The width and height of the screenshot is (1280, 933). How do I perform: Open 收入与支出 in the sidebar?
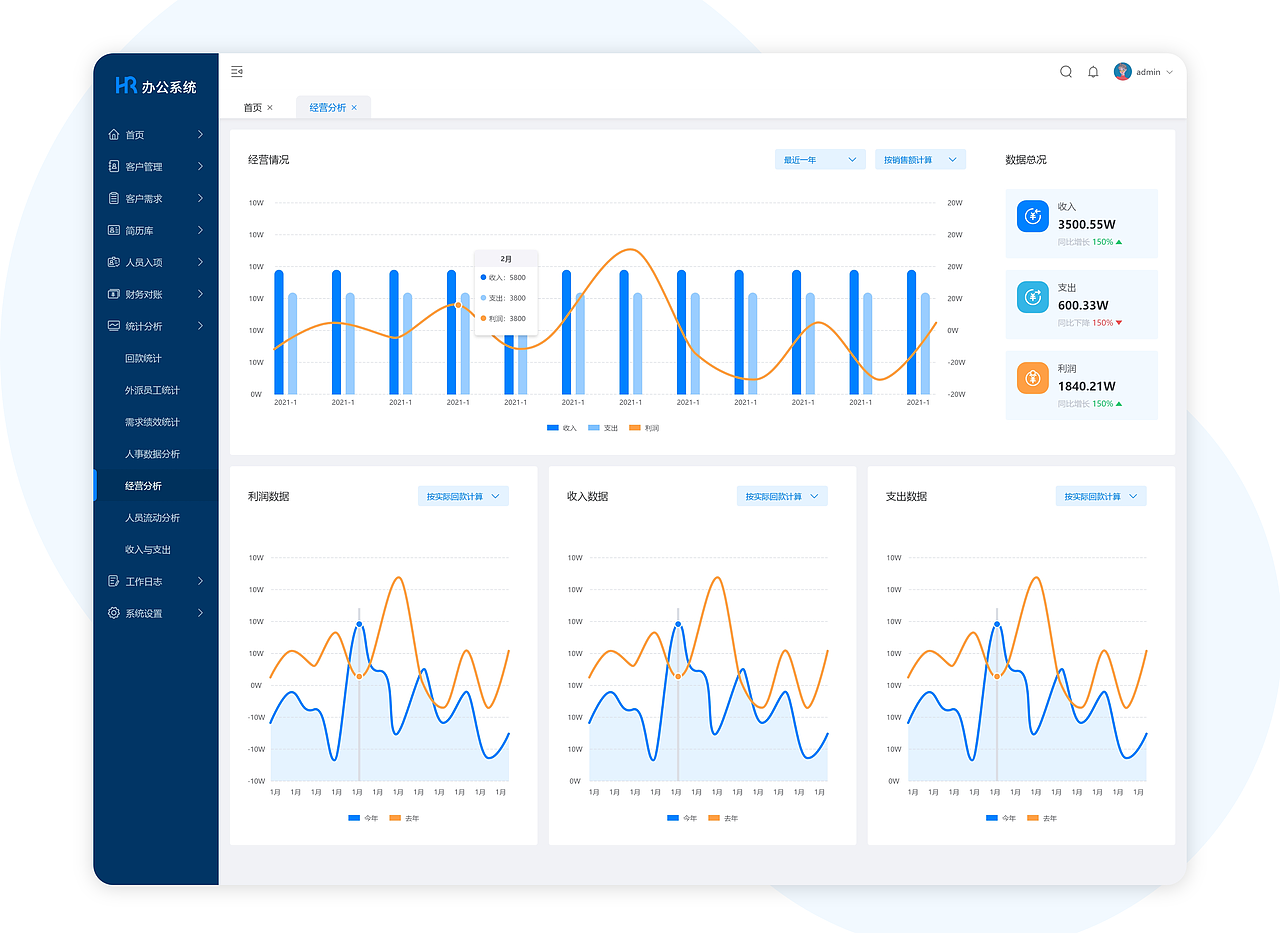pyautogui.click(x=148, y=550)
